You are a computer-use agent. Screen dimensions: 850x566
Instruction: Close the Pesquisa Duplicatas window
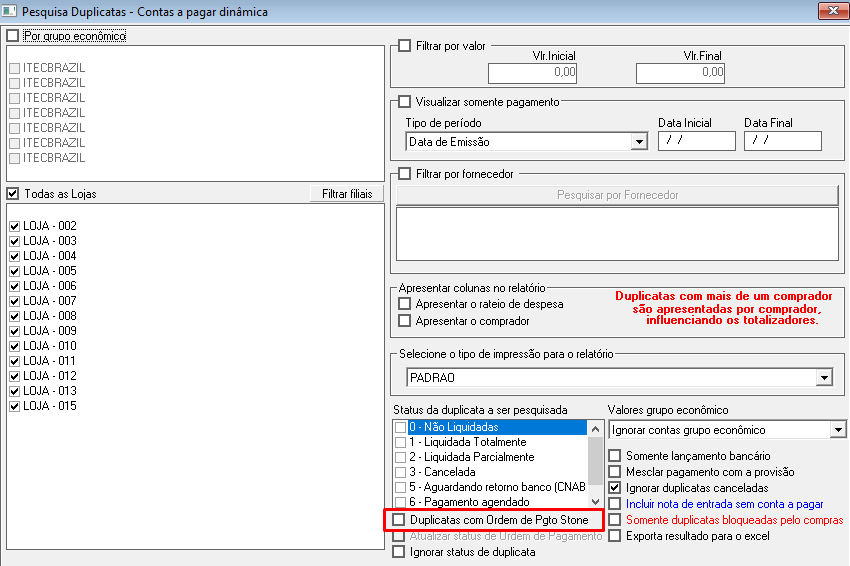pos(833,11)
